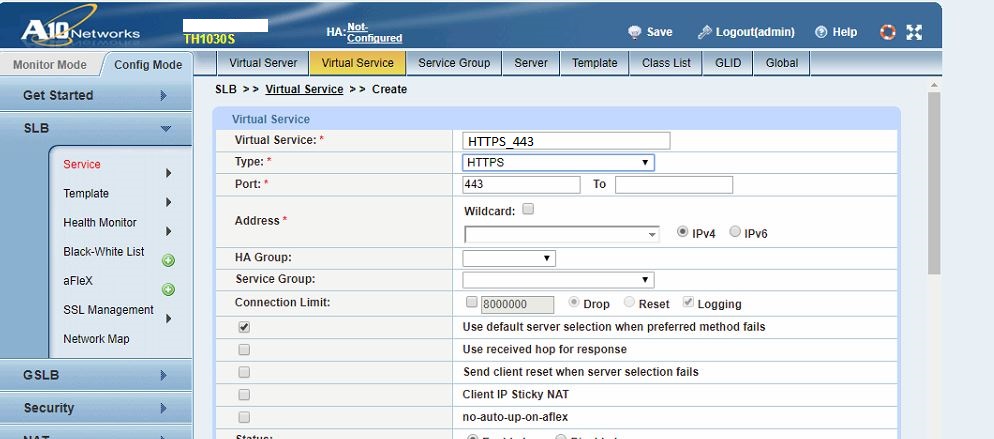Switch to the Virtual Server tab
994x439 pixels.
pos(263,63)
